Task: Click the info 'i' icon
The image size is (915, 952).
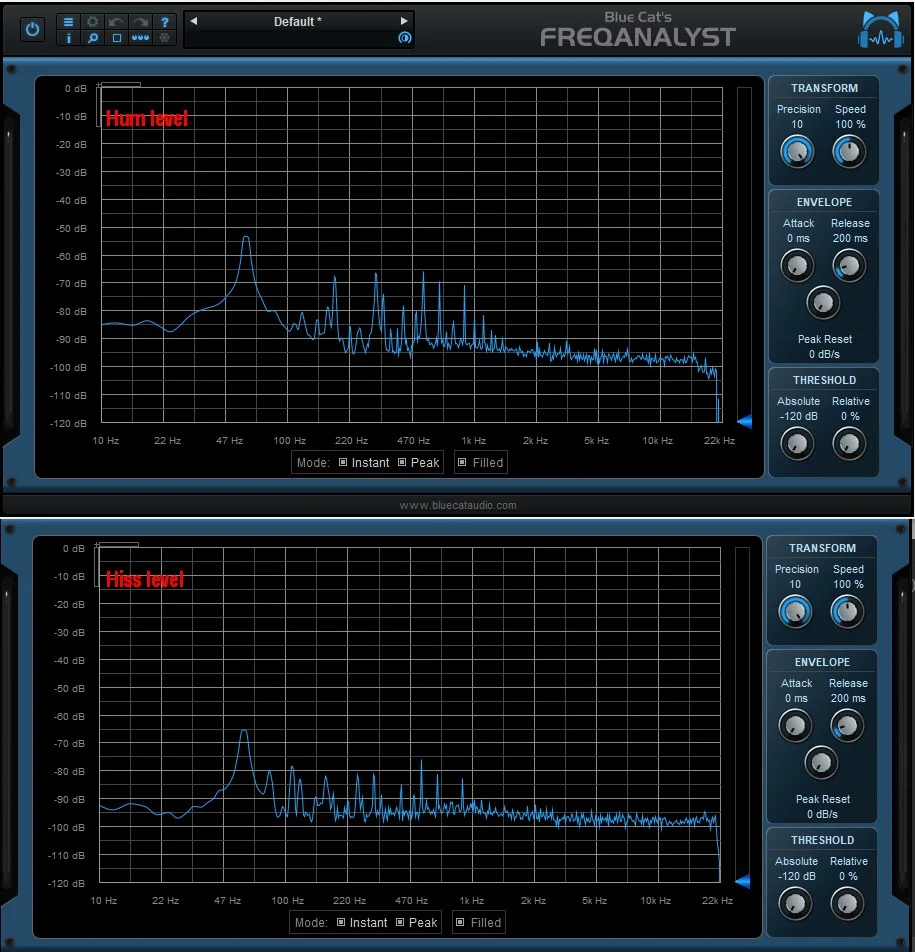Action: point(69,38)
